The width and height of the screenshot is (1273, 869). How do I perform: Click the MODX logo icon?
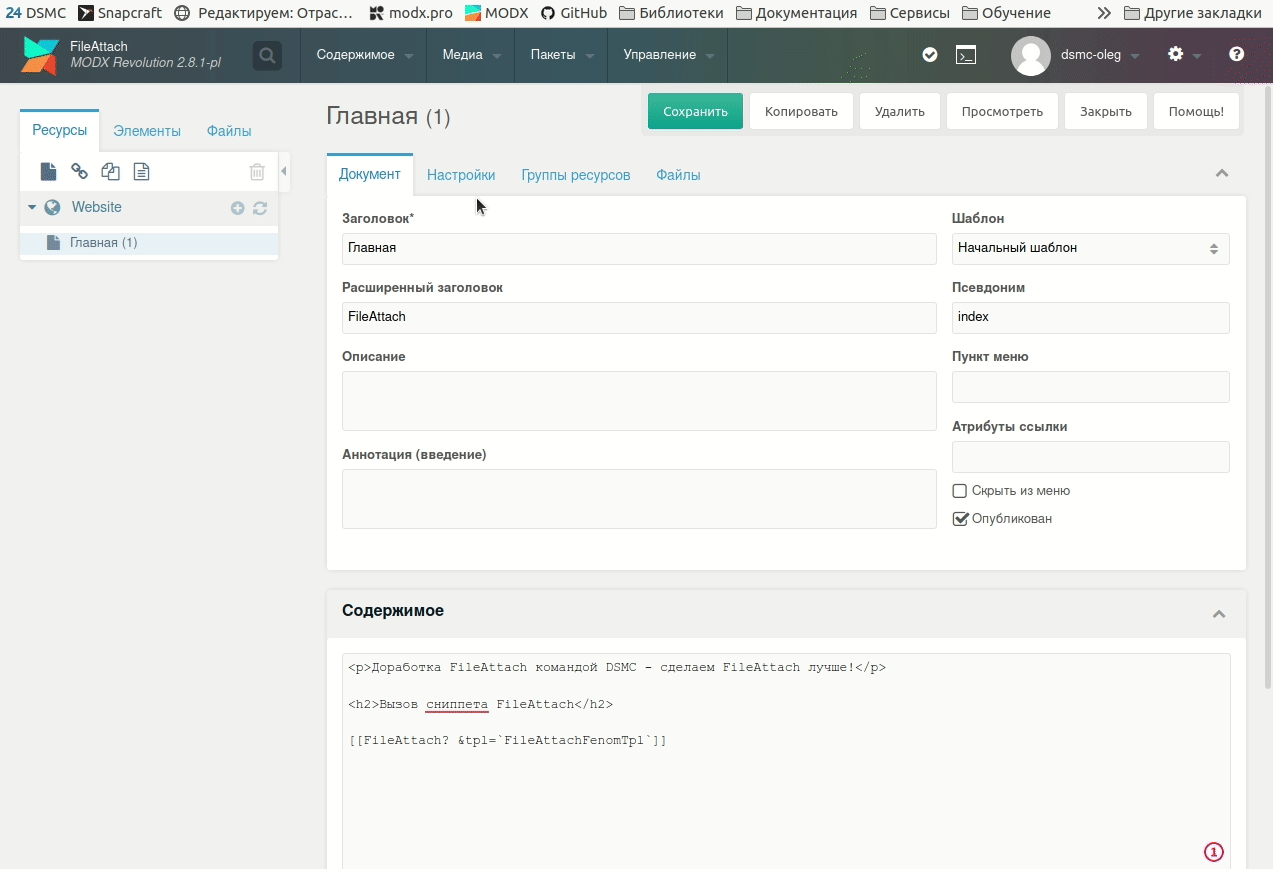40,56
